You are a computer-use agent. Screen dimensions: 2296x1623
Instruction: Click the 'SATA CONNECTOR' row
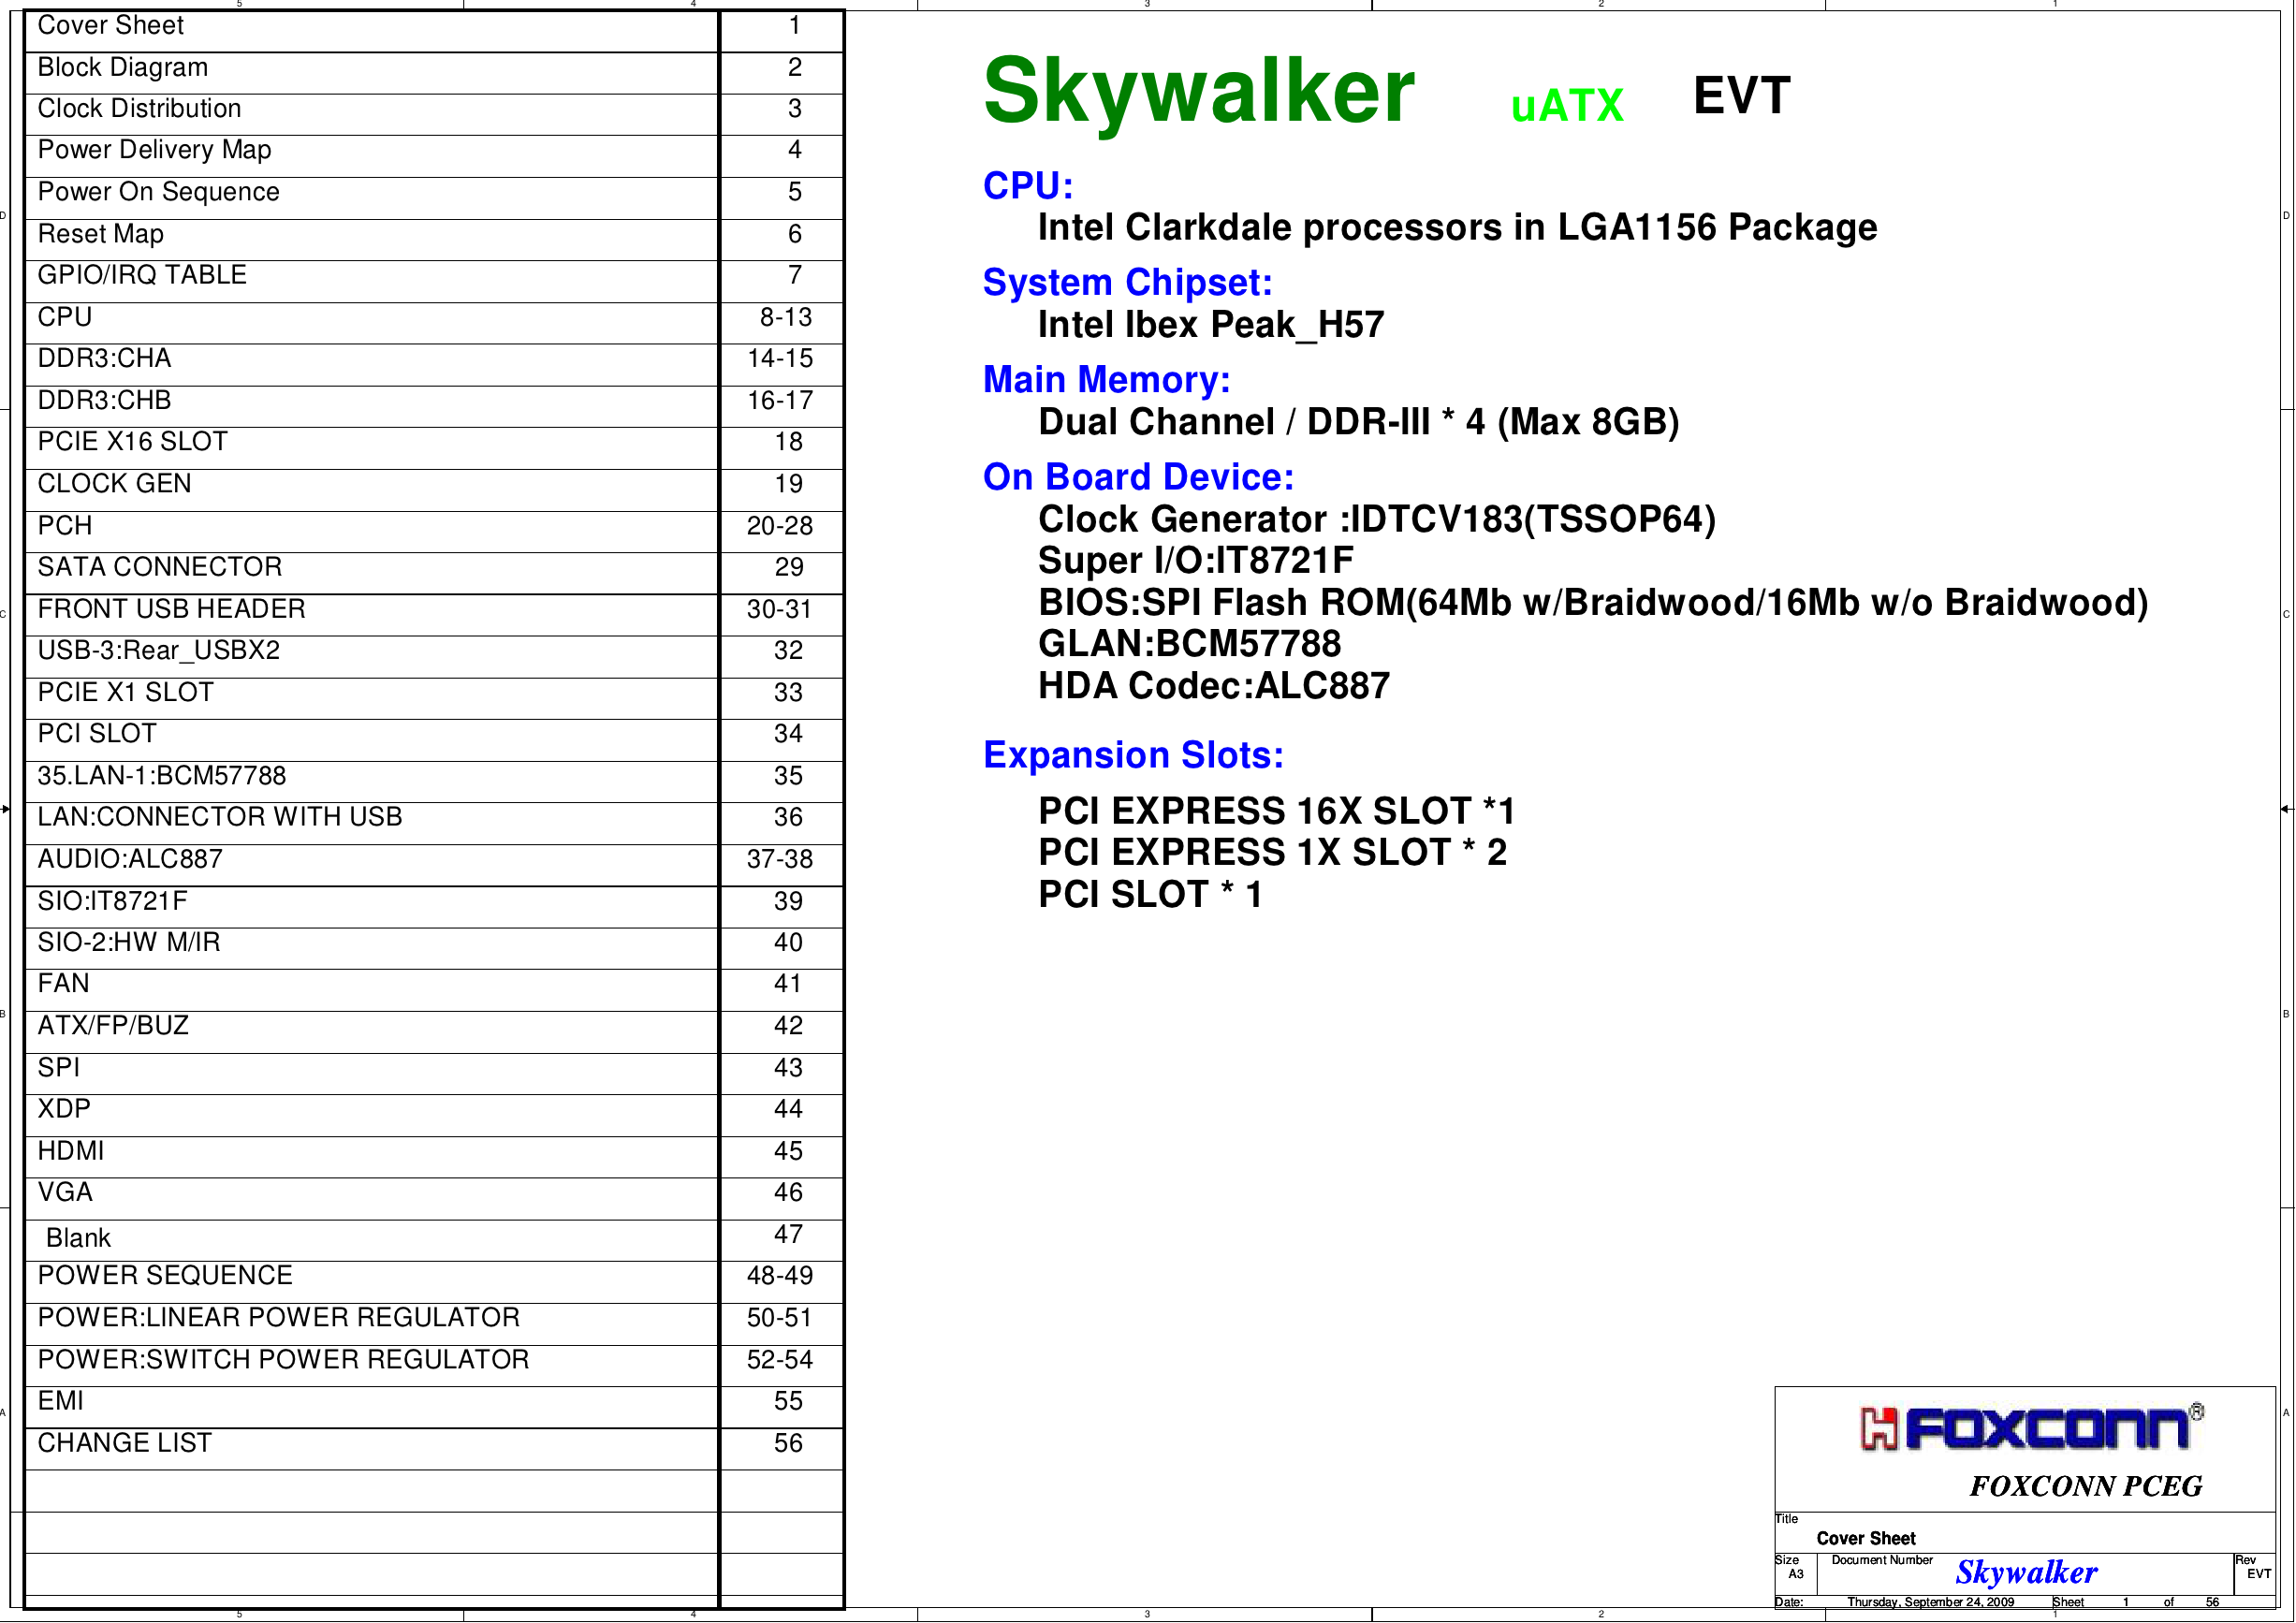[x=434, y=573]
